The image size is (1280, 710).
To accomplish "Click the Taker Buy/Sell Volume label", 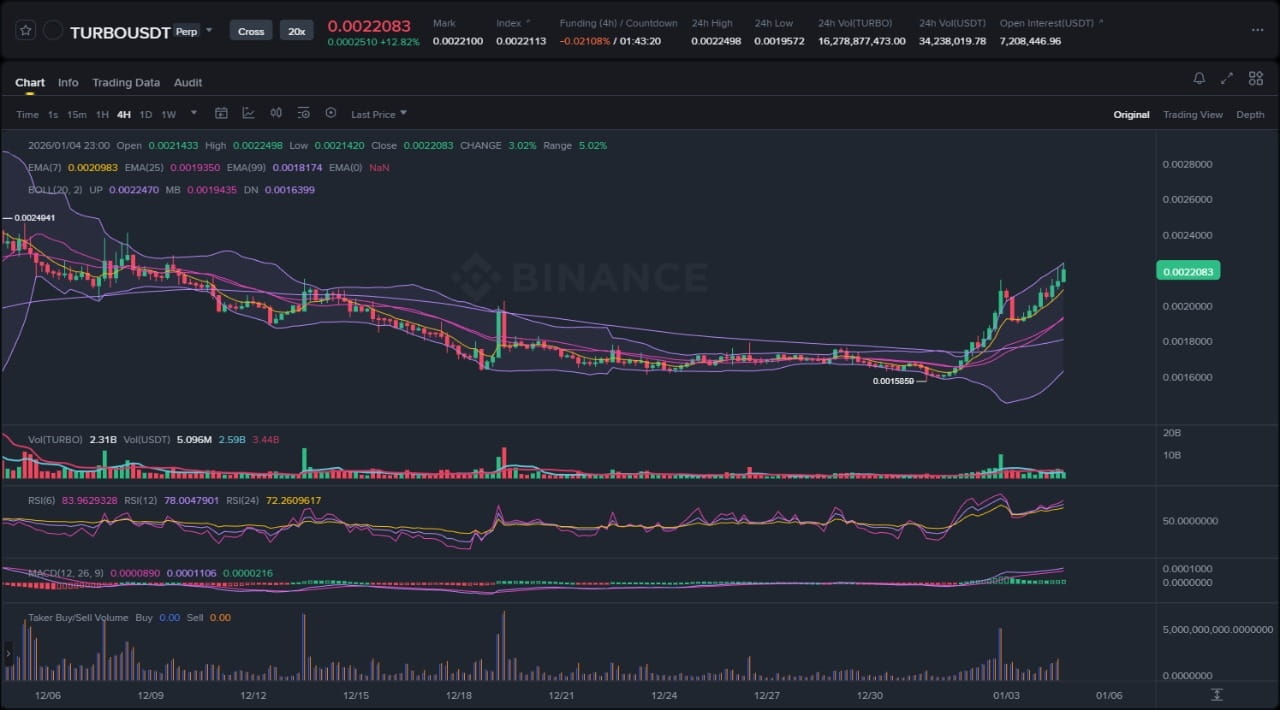I will (x=78, y=618).
